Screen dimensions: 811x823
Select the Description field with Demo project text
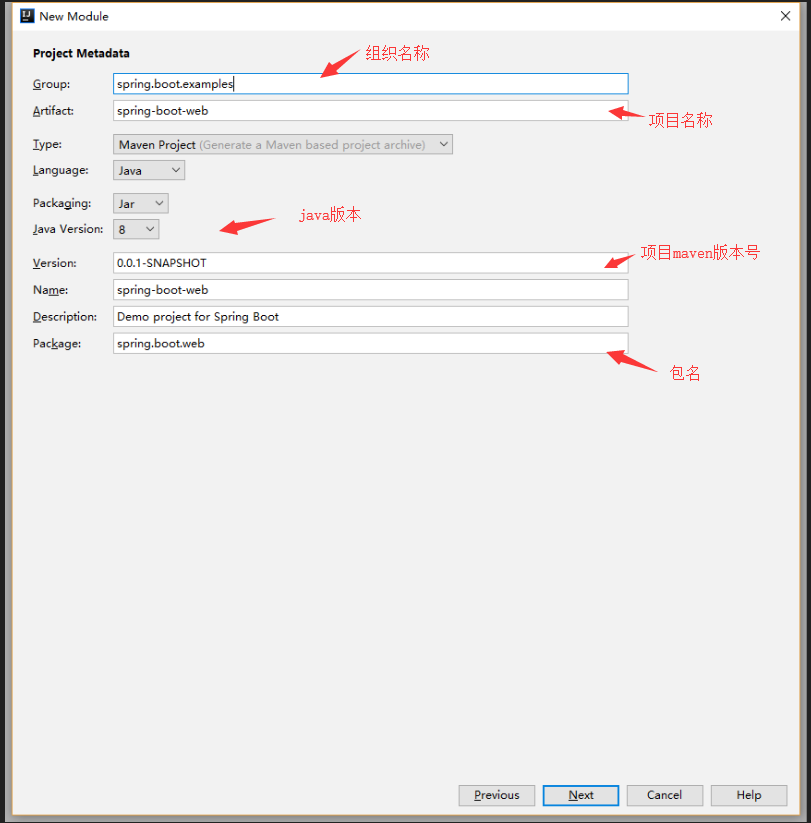[x=370, y=316]
